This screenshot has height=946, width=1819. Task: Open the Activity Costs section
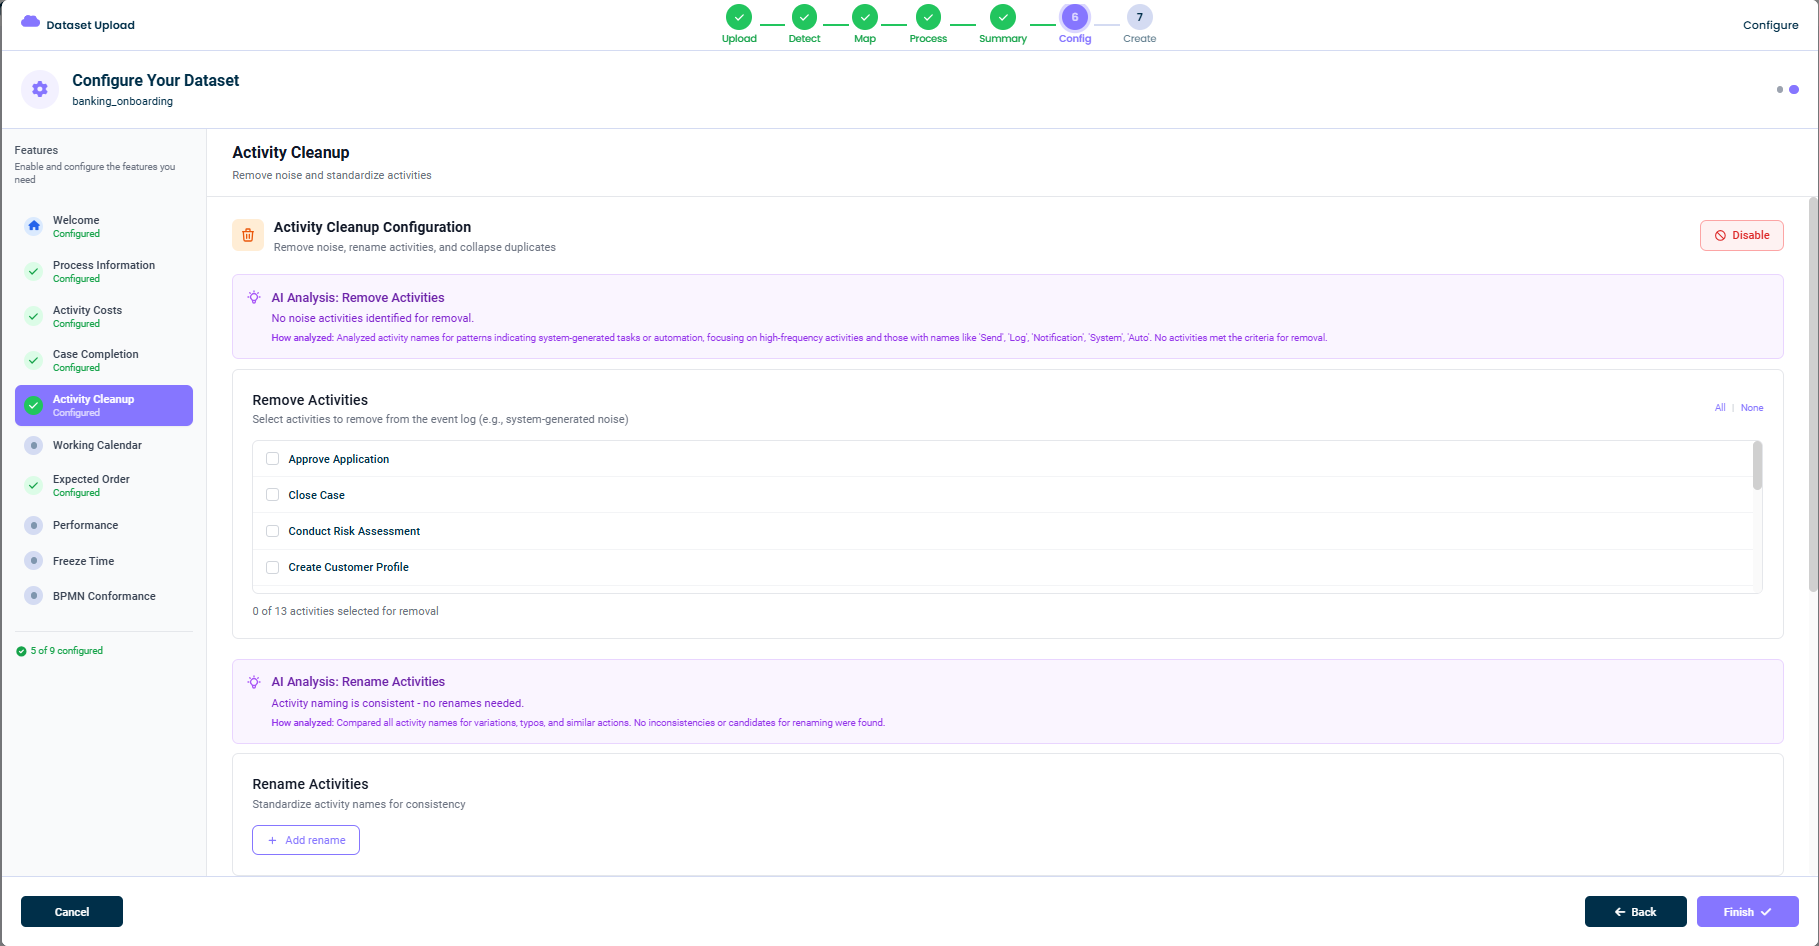coord(104,316)
